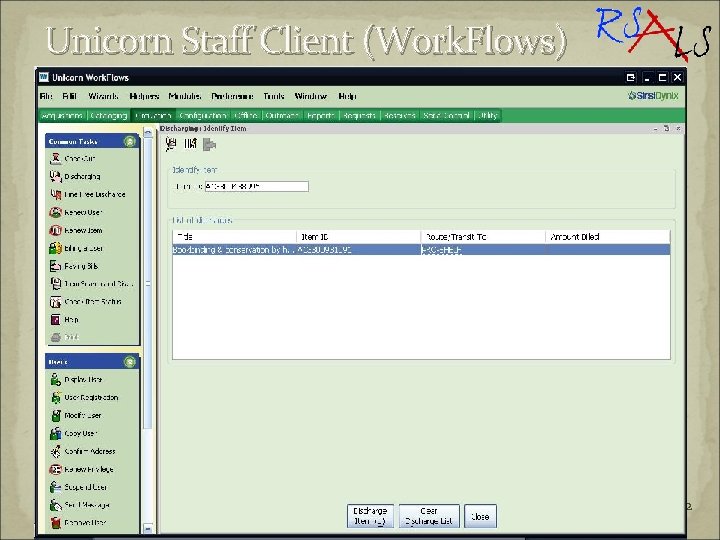
Task: Sort by the Amount Billed column header
Action: (x=608, y=237)
